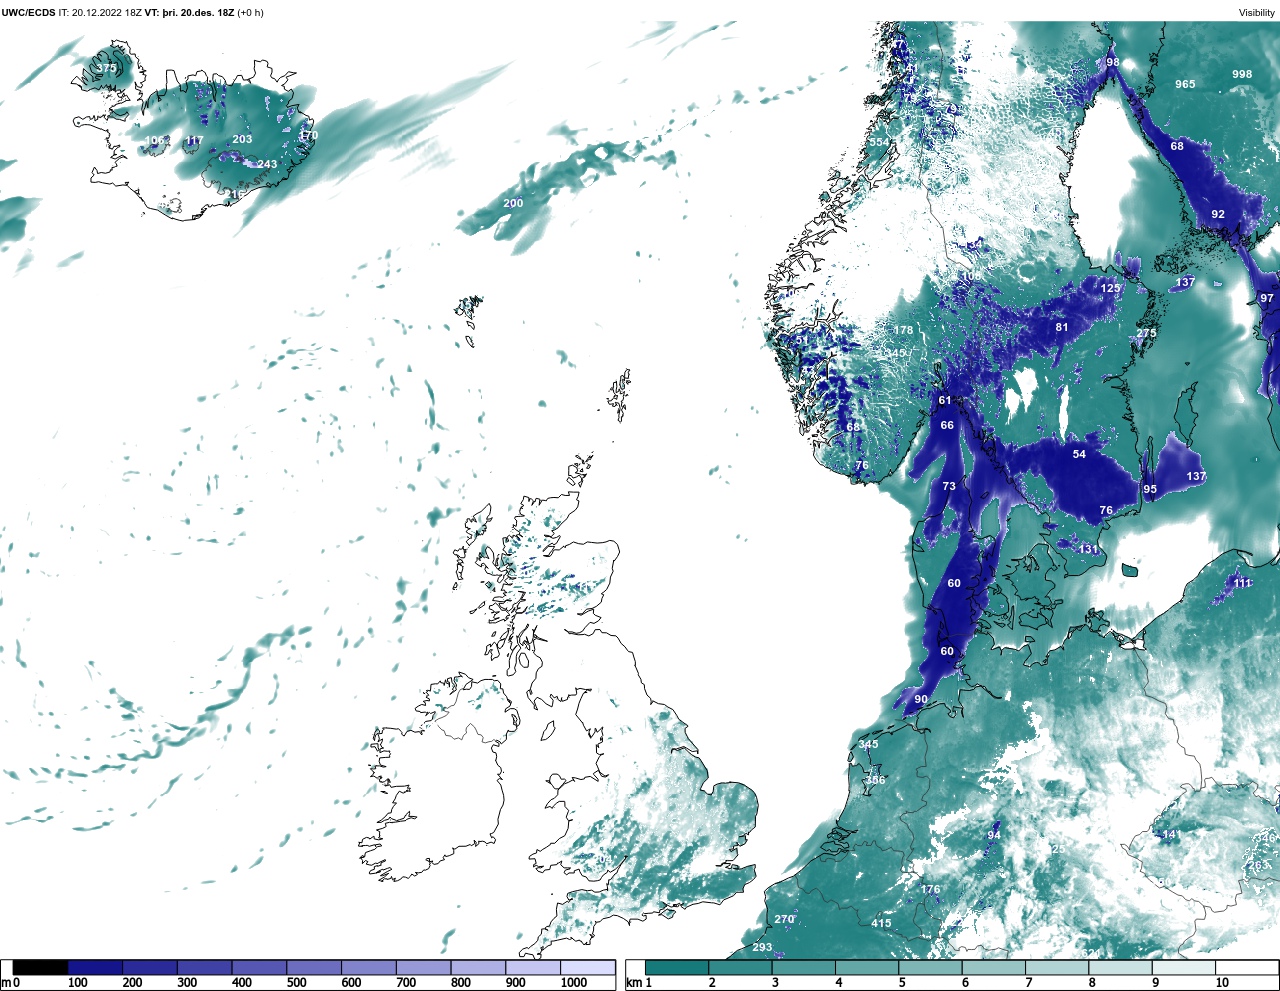Select the 6–7 km legend swatch
The image size is (1280, 991).
(x=994, y=967)
